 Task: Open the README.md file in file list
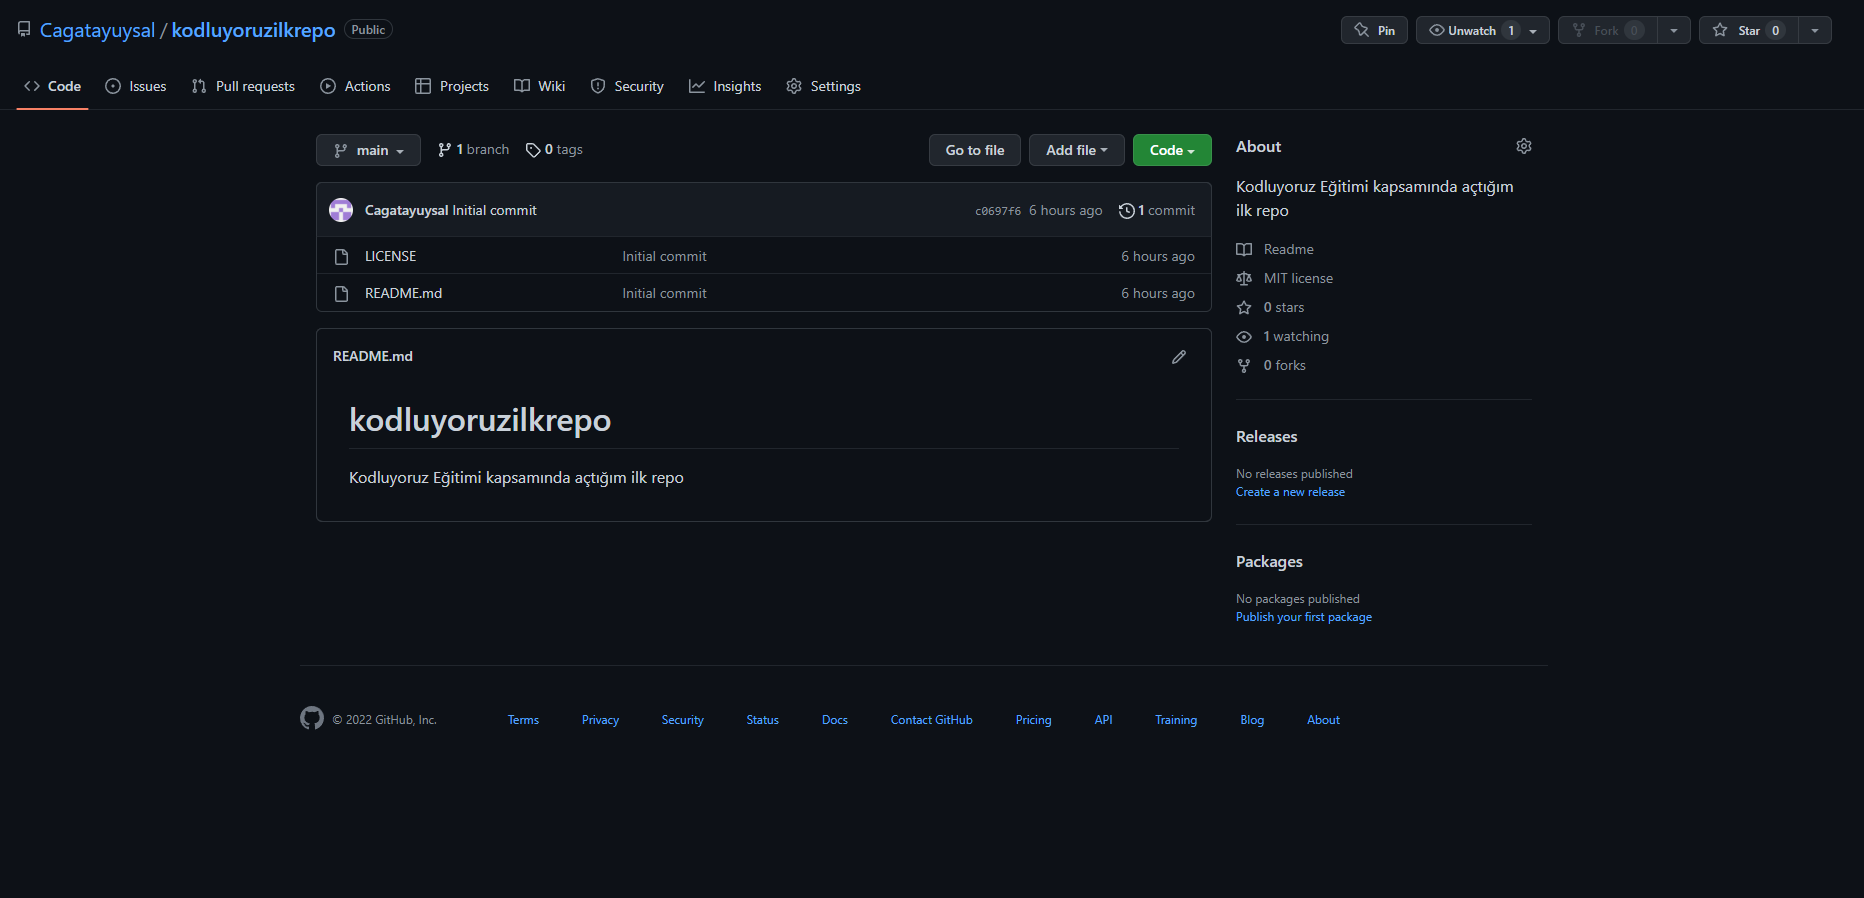pos(403,294)
